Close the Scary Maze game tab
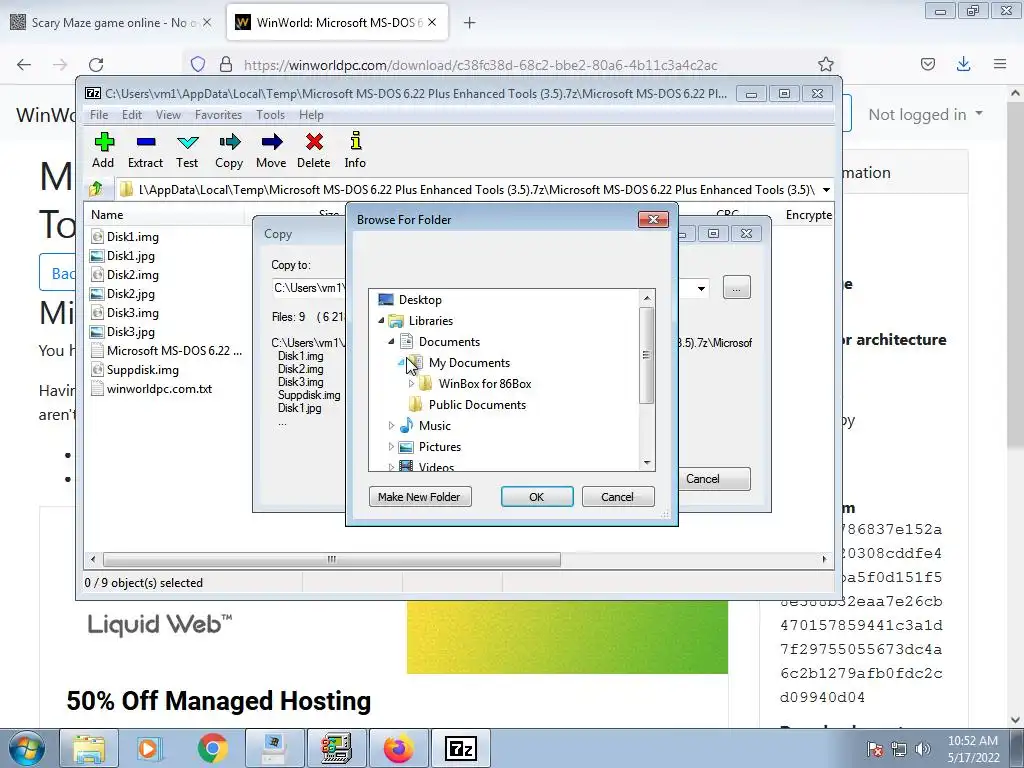 tap(207, 23)
